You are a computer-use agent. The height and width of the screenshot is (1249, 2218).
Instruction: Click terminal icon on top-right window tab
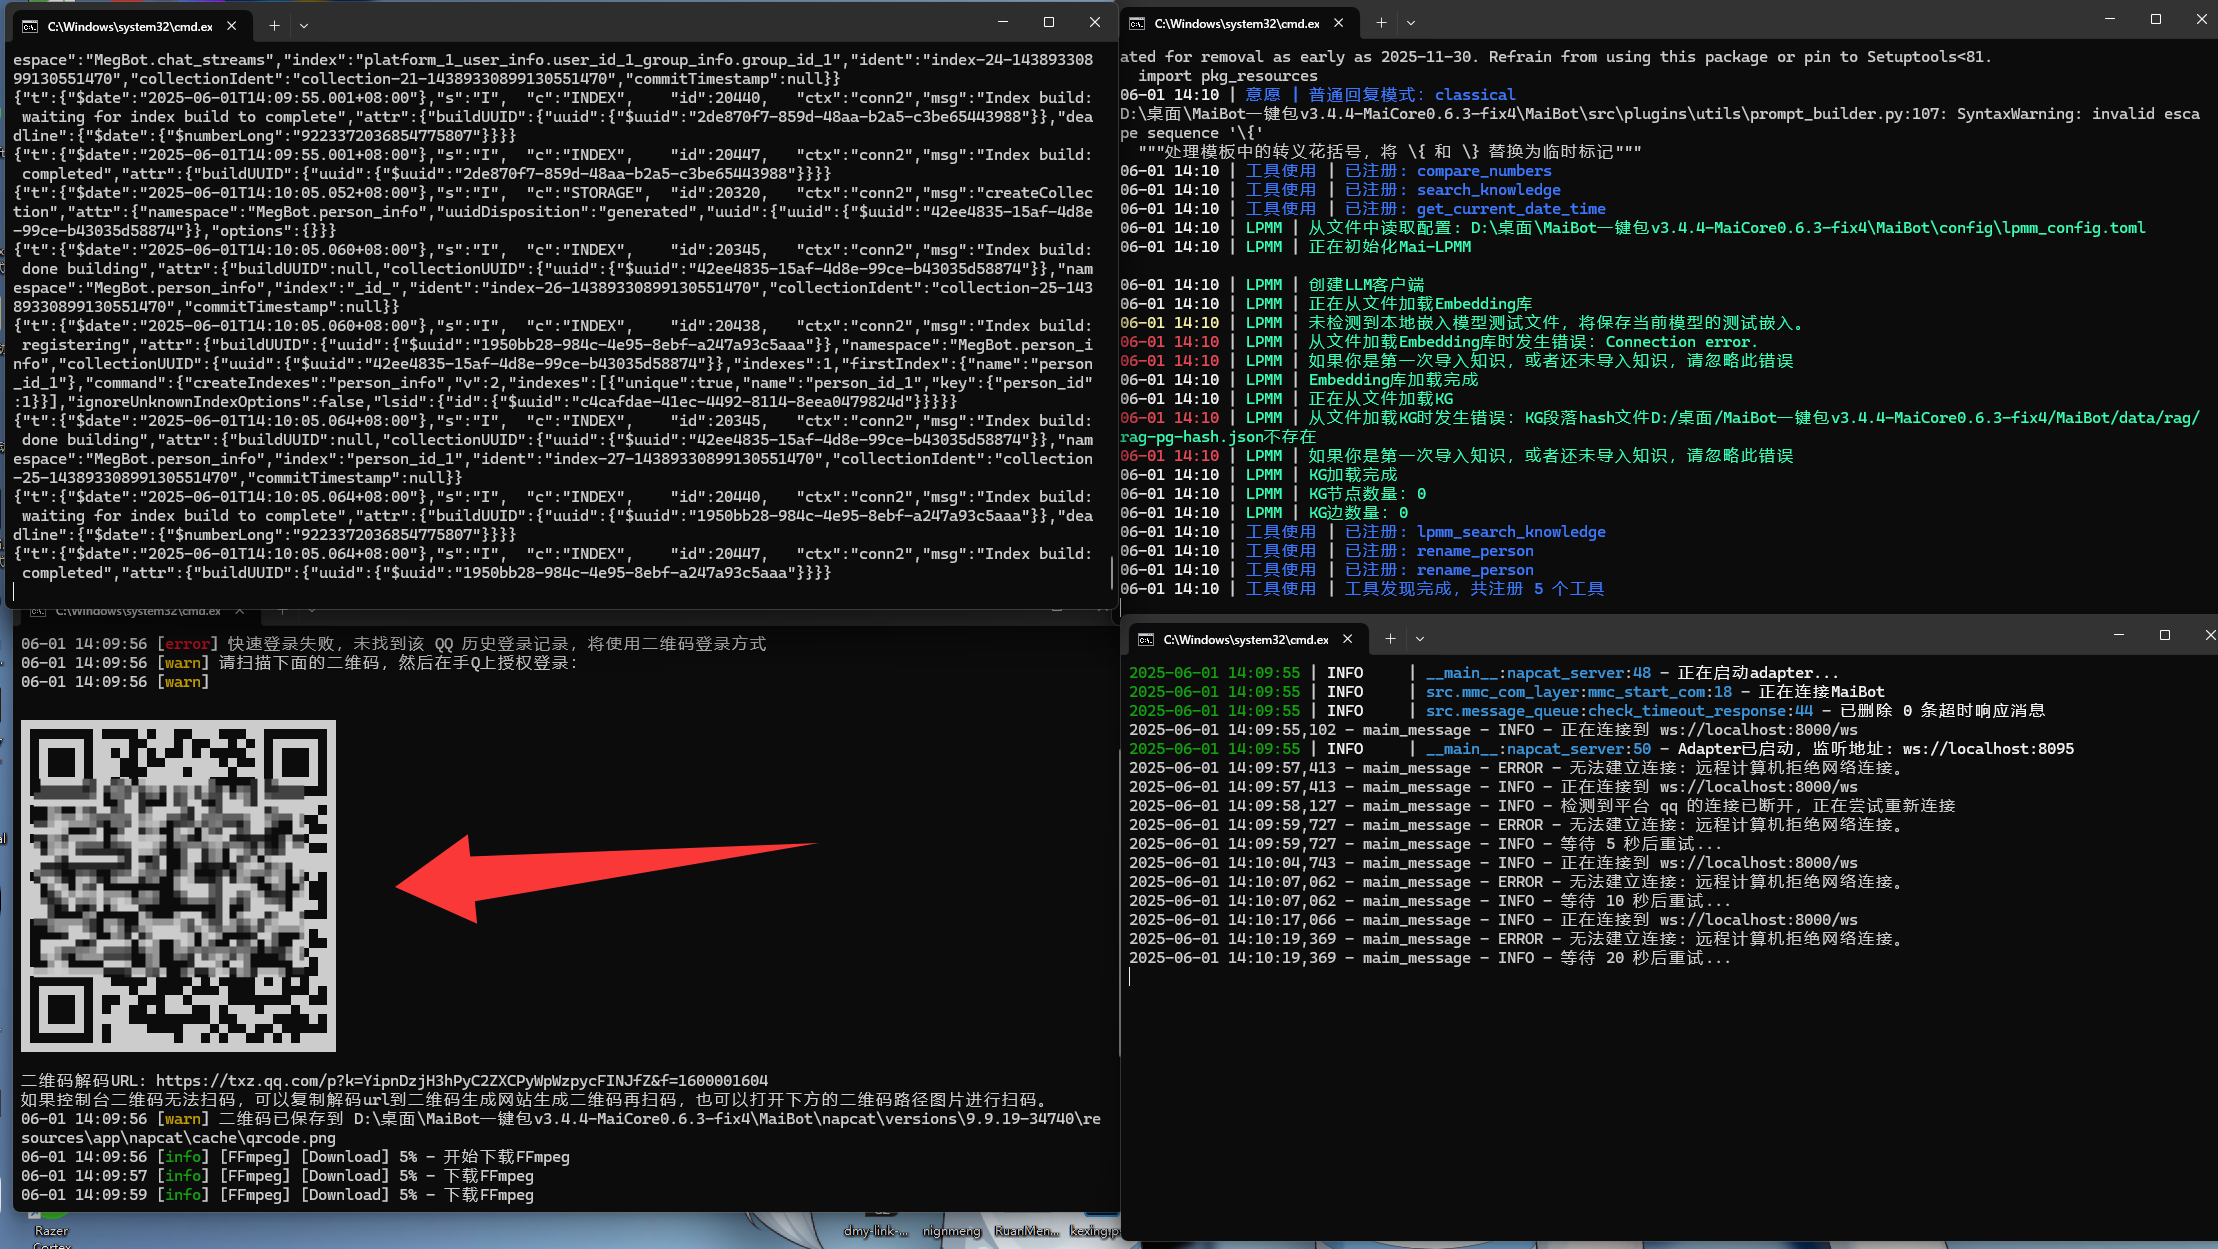pyautogui.click(x=1137, y=23)
